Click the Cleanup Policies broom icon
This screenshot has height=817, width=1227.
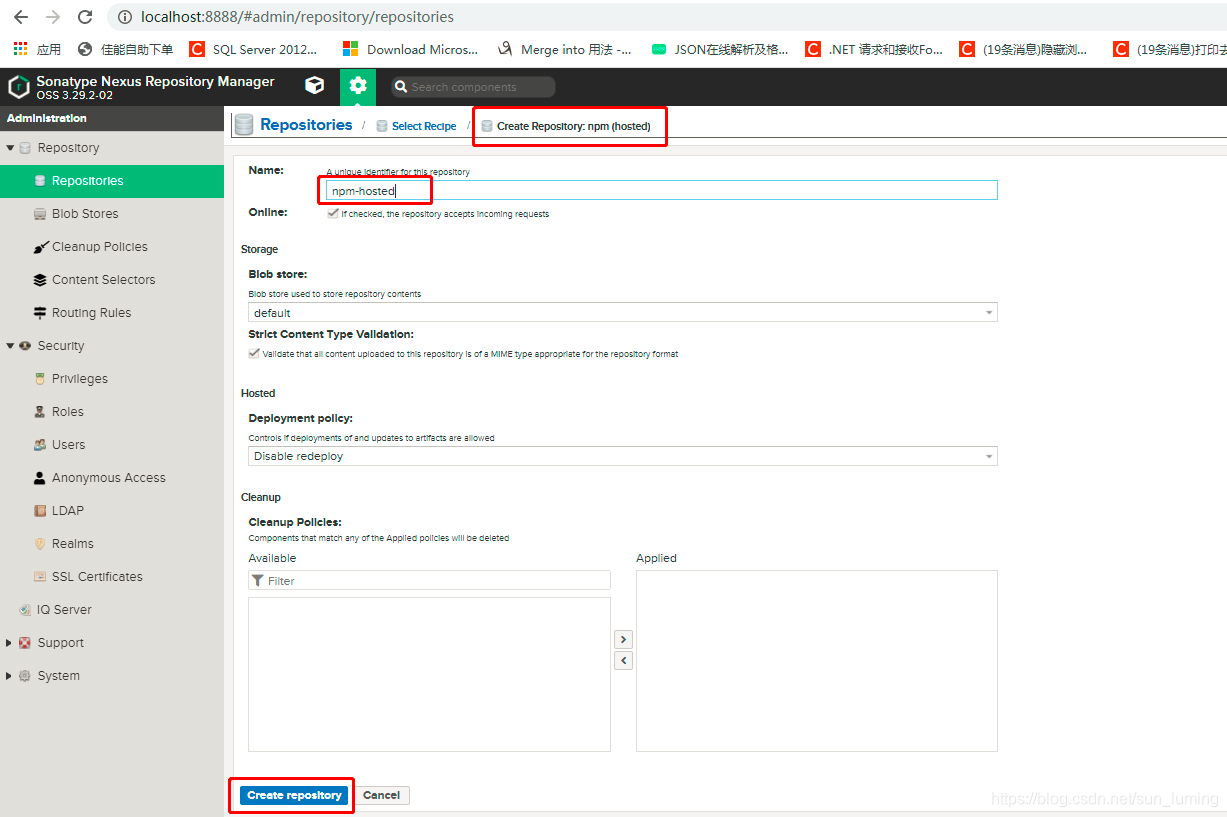point(40,247)
